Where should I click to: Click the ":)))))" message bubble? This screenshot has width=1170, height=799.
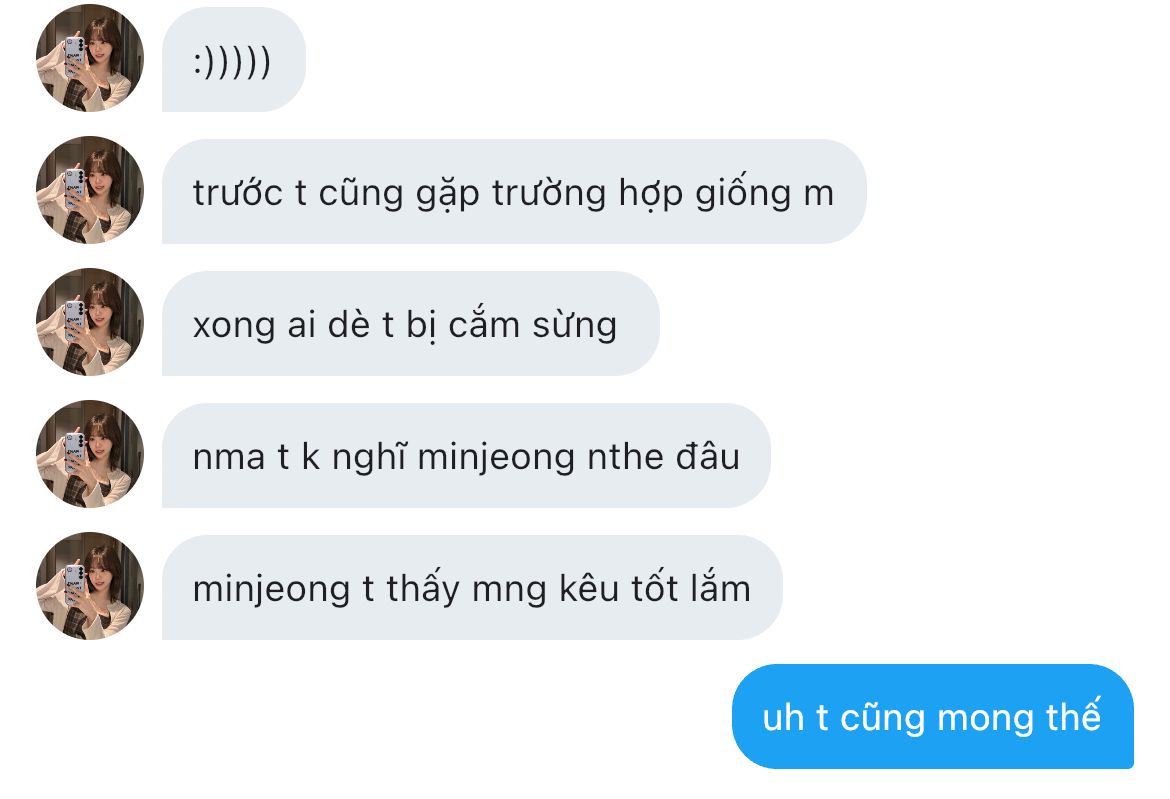[x=234, y=60]
